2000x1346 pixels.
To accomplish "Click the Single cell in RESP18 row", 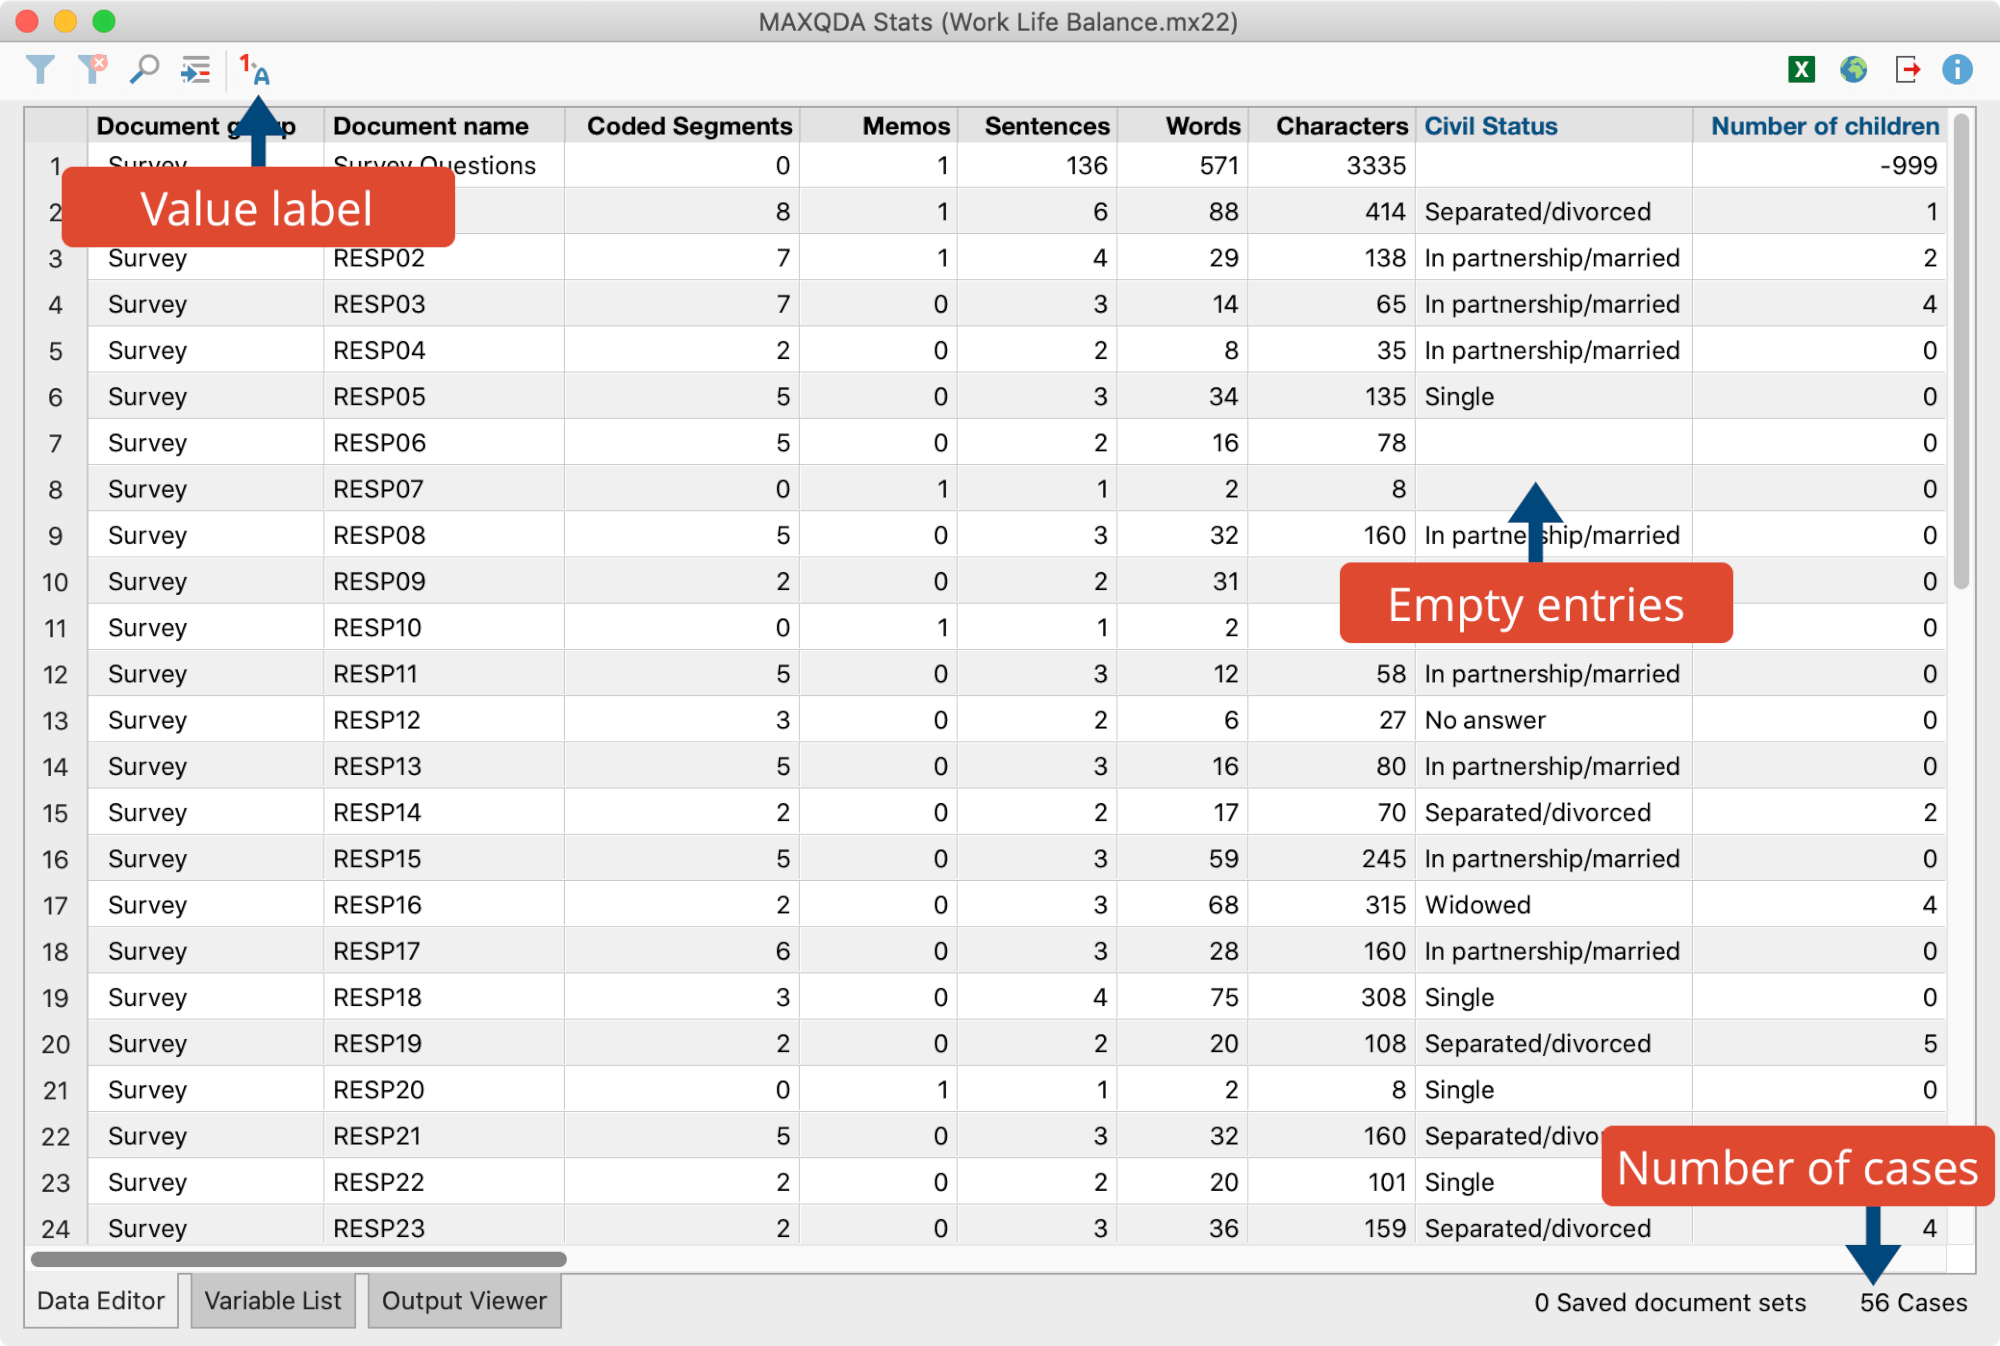I will tap(1553, 997).
